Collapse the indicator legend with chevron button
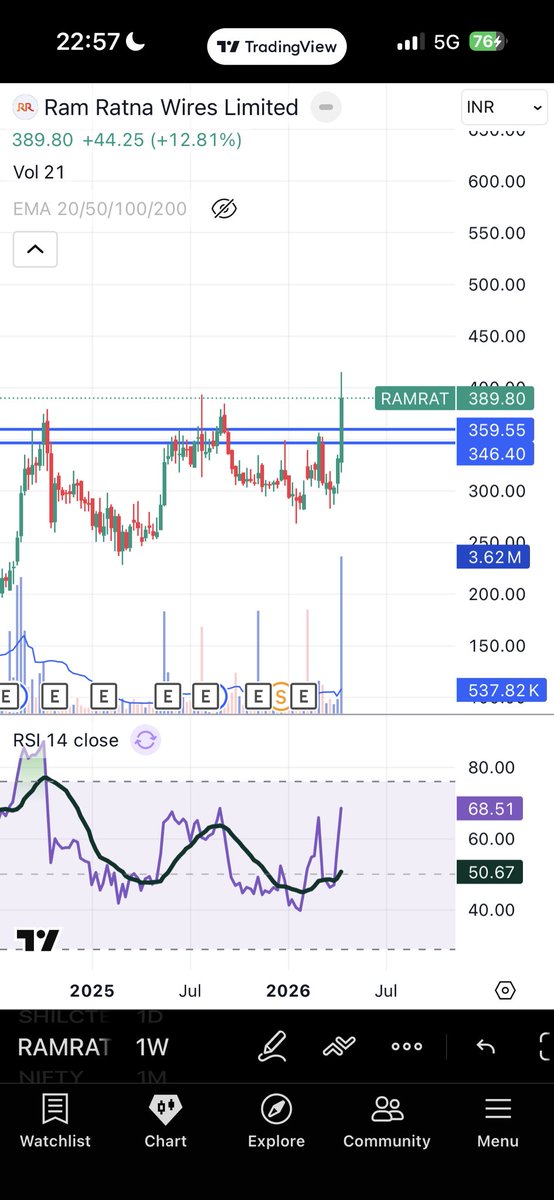554x1200 pixels. click(x=35, y=249)
